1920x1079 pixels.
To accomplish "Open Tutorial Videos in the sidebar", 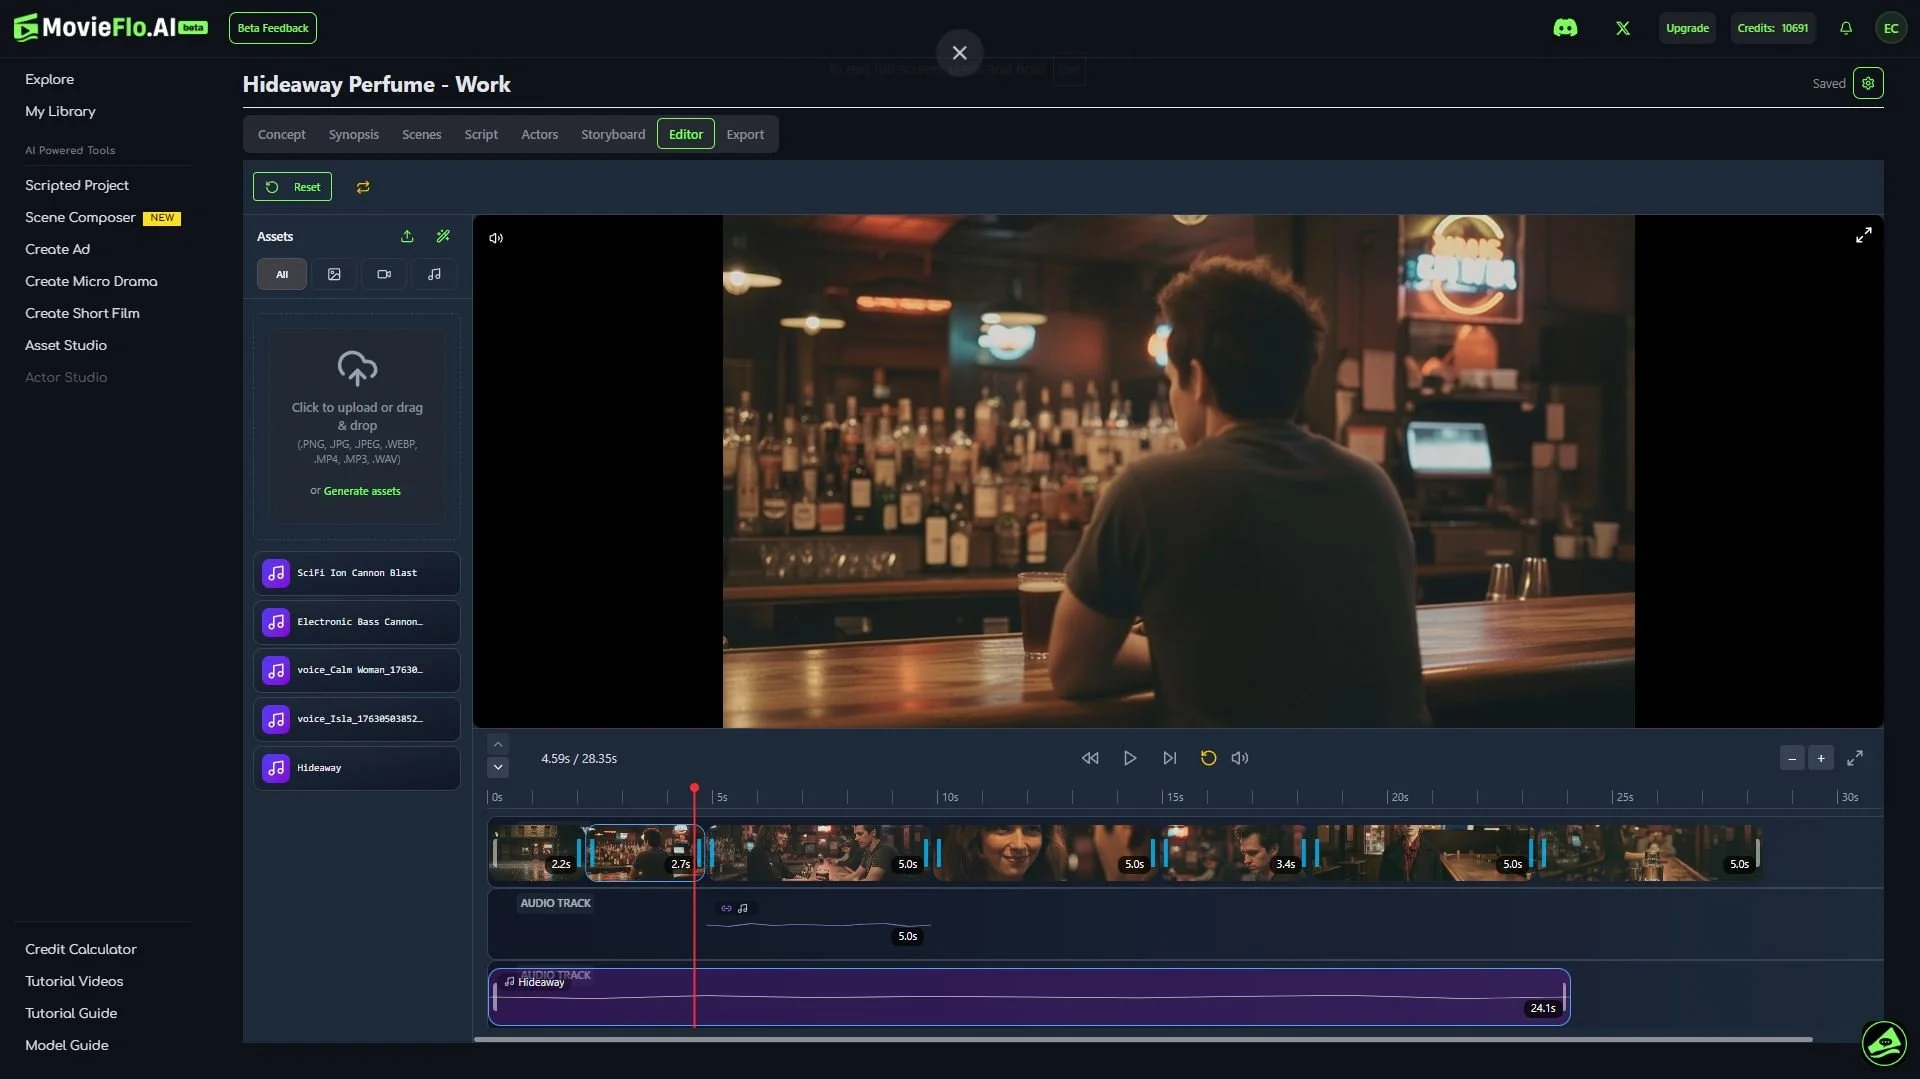I will [74, 981].
